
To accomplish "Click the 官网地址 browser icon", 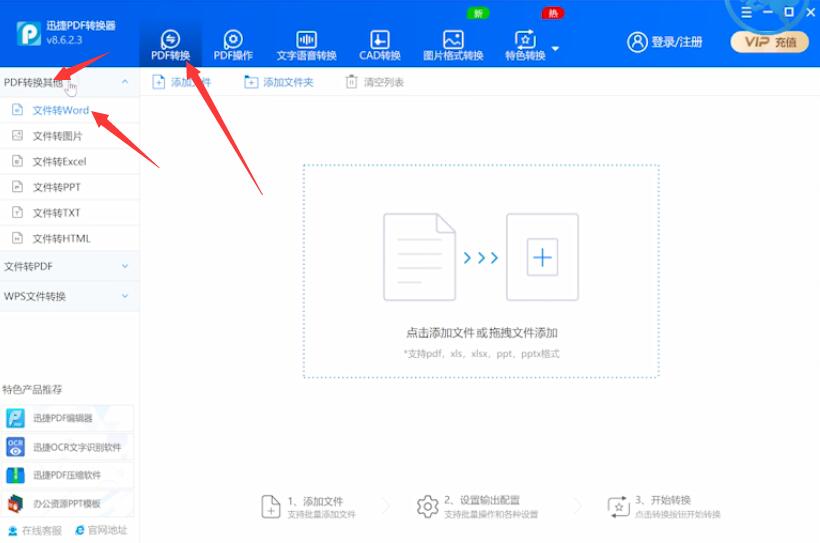I will (80, 530).
